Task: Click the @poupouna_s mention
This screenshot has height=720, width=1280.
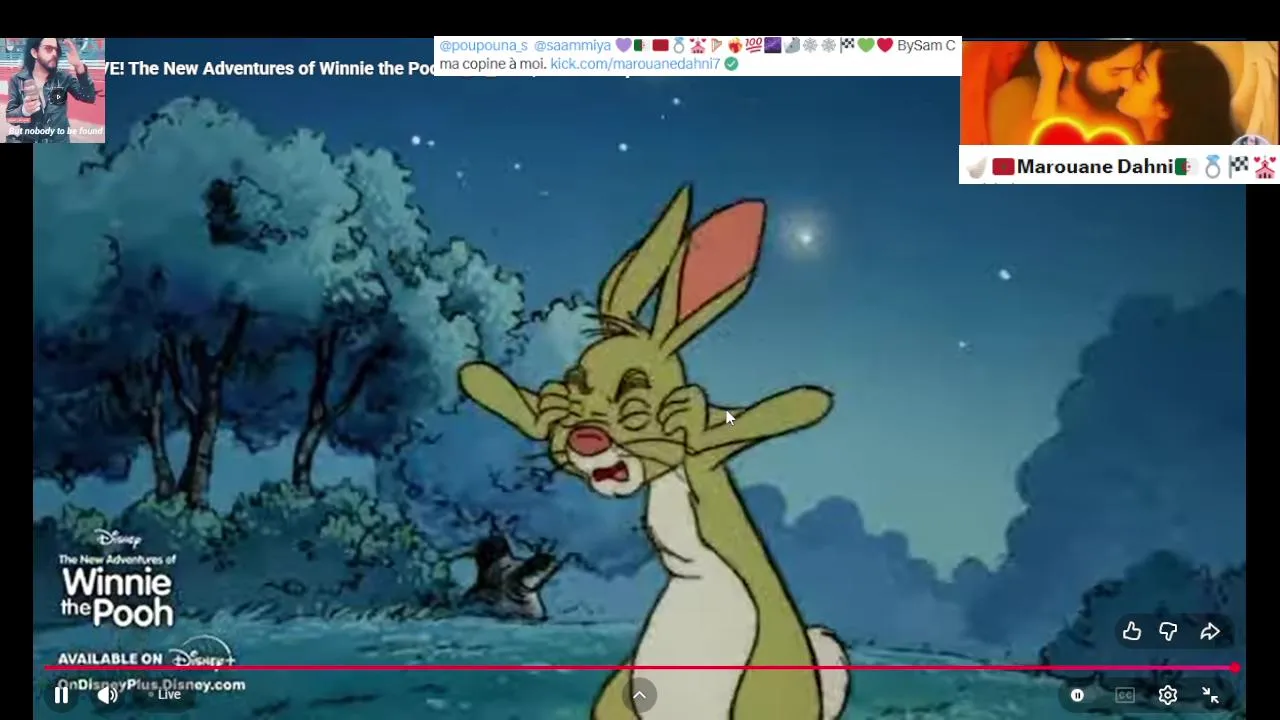Action: pyautogui.click(x=483, y=45)
